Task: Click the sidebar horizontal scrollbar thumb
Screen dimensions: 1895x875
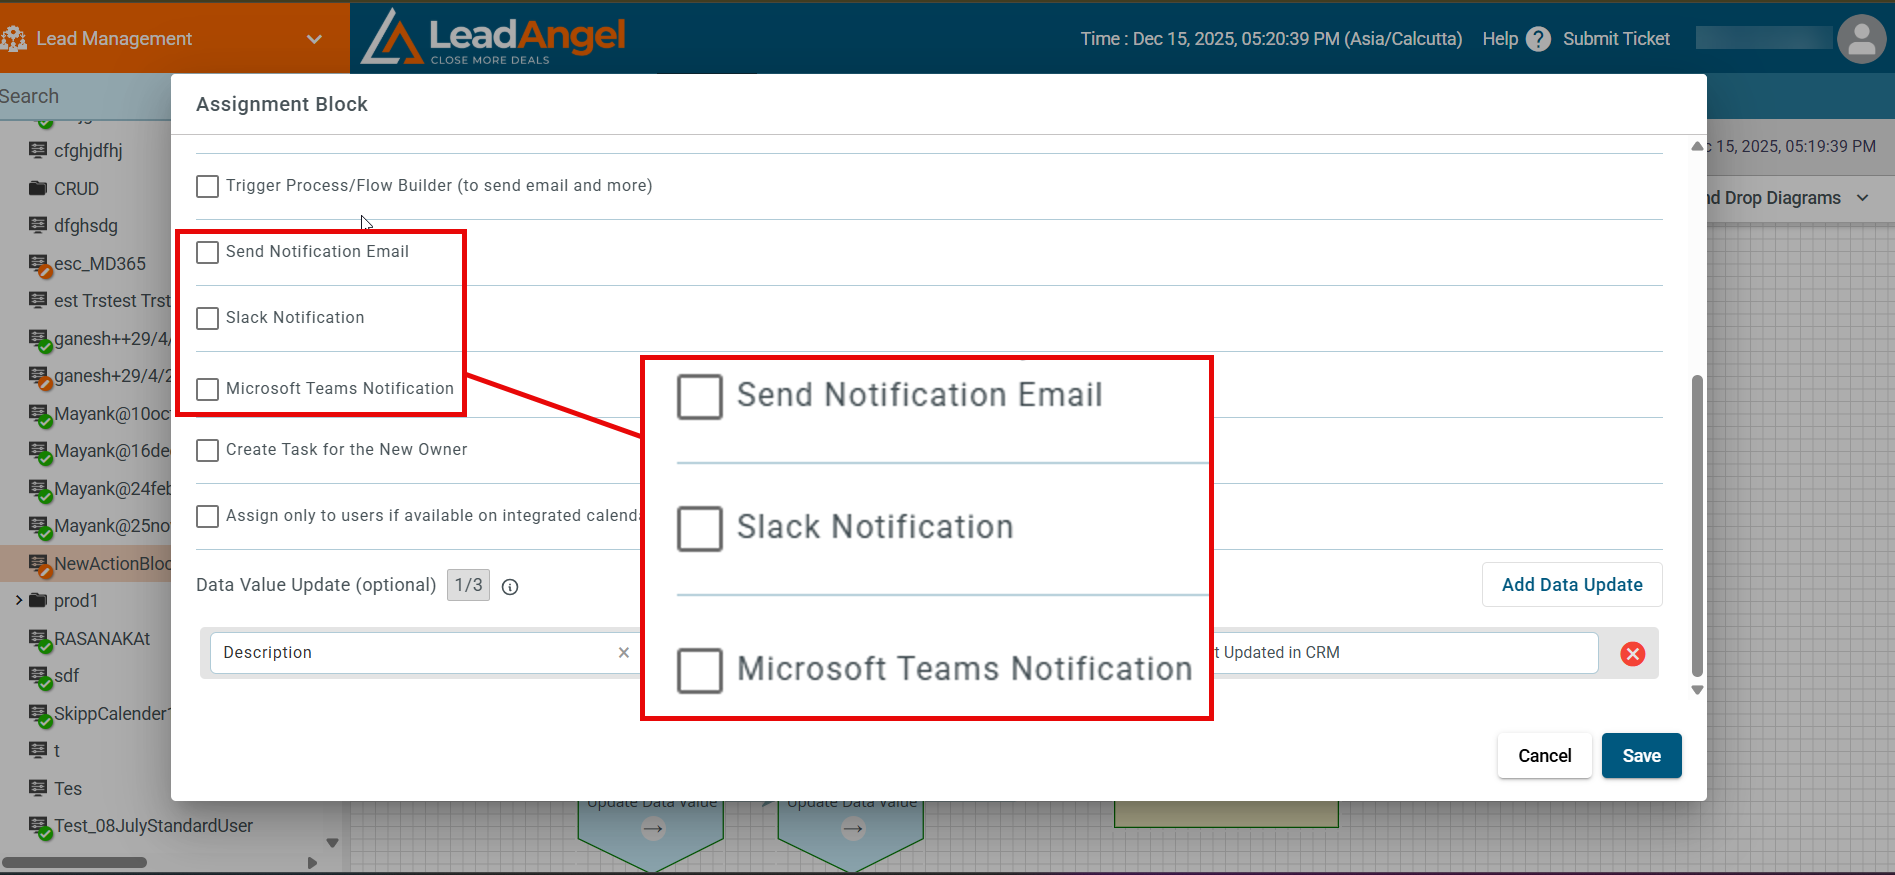Action: (x=75, y=862)
